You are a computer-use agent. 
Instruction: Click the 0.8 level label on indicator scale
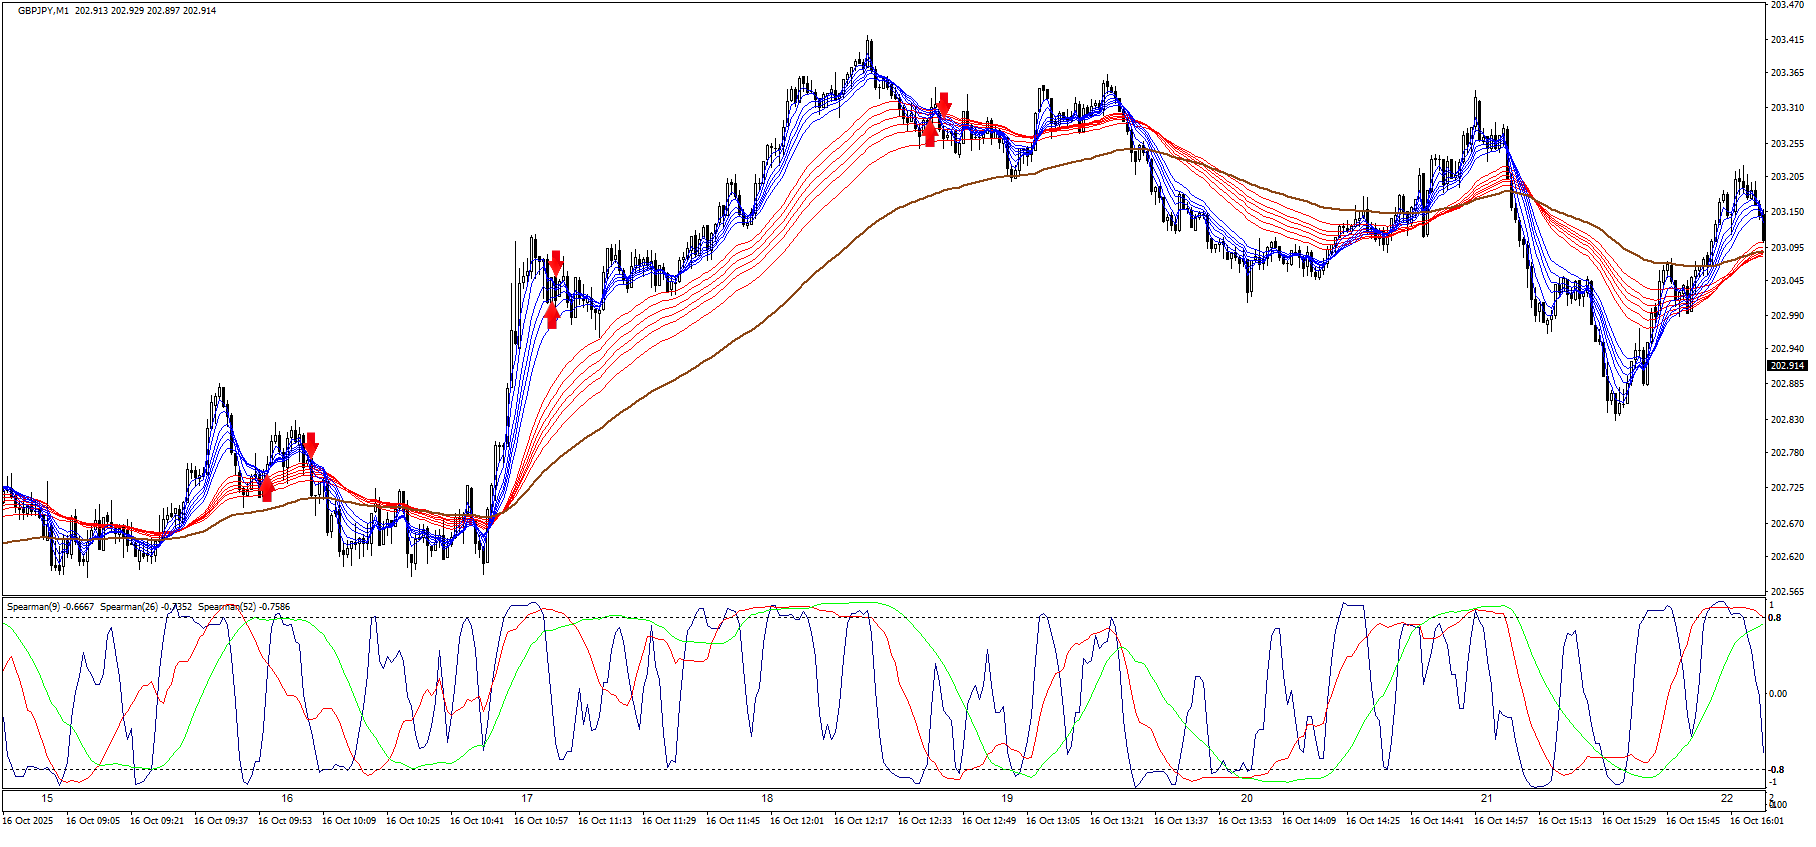[1775, 618]
